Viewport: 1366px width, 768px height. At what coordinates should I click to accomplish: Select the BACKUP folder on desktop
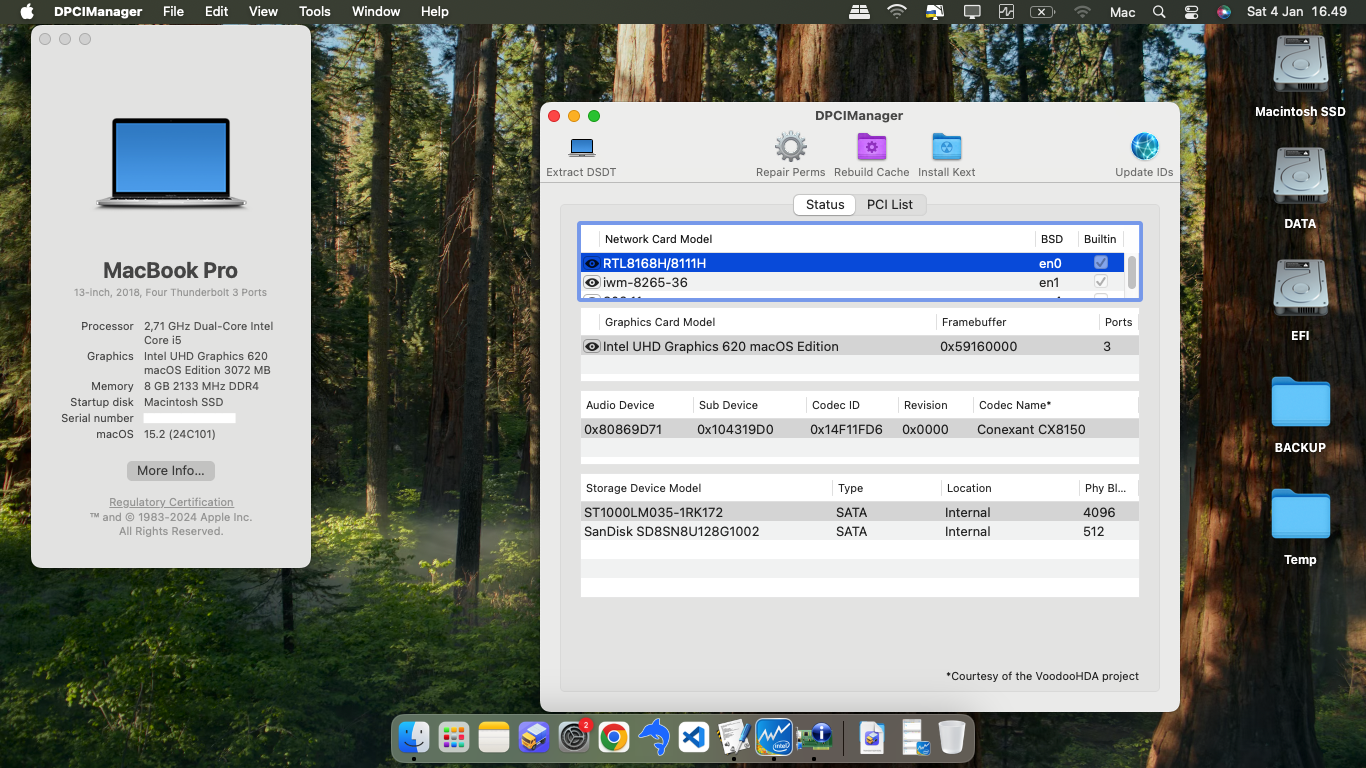pos(1300,415)
